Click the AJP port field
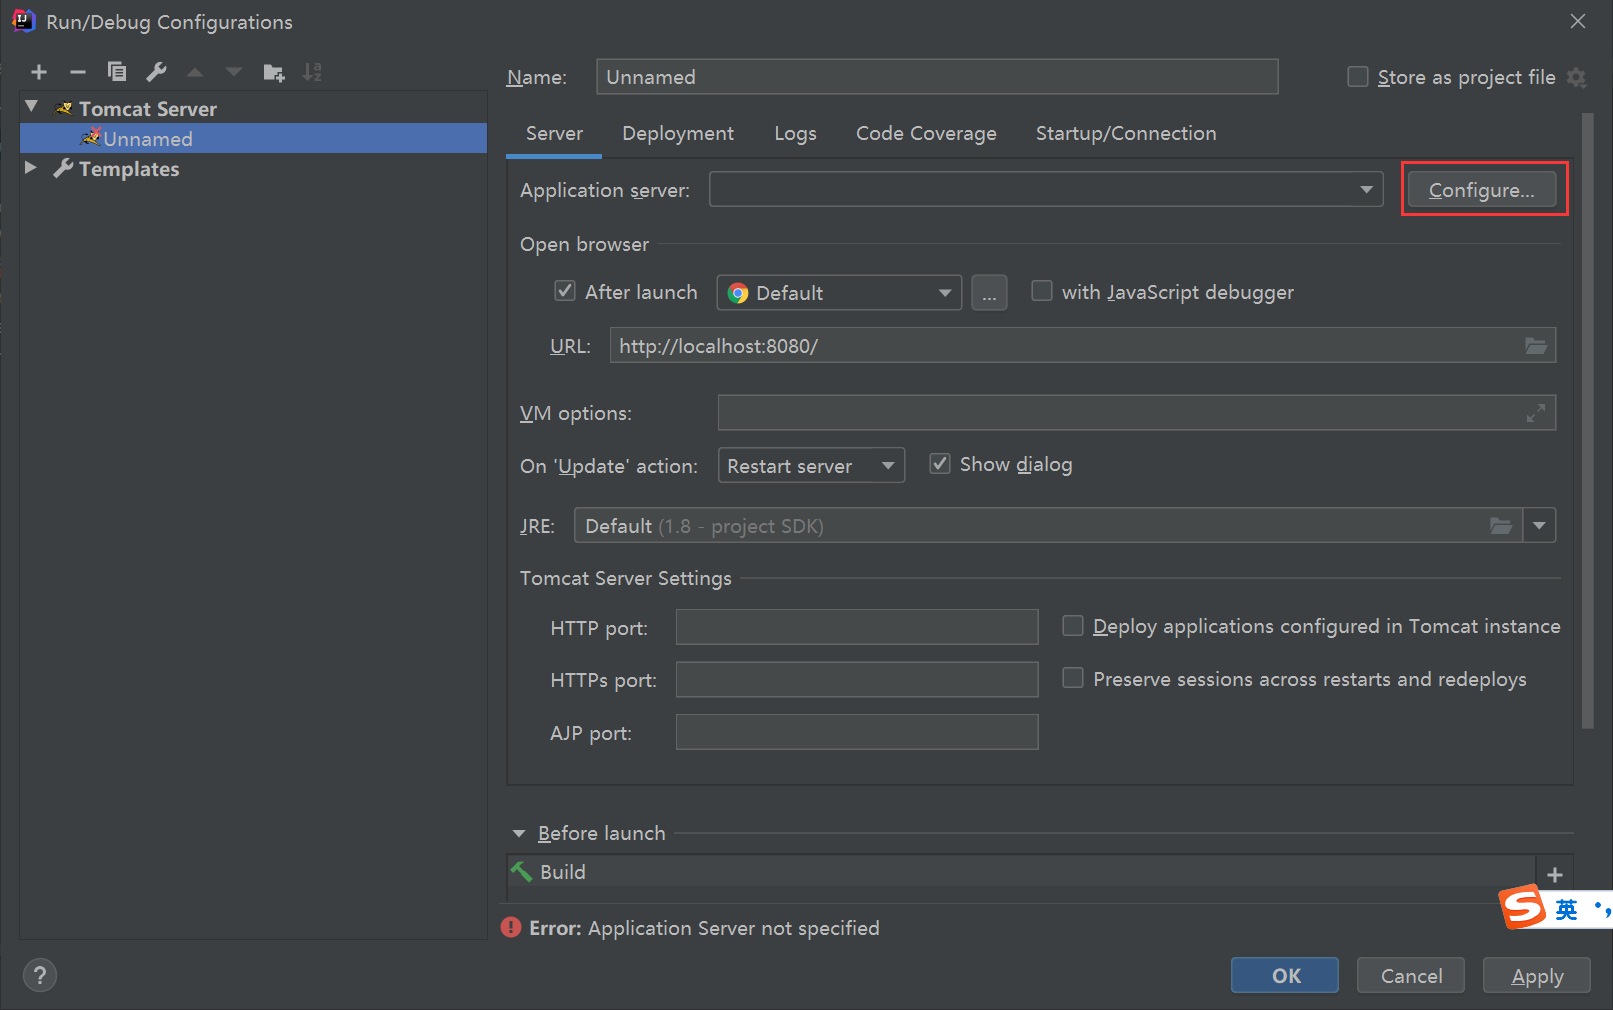The image size is (1613, 1010). point(857,732)
